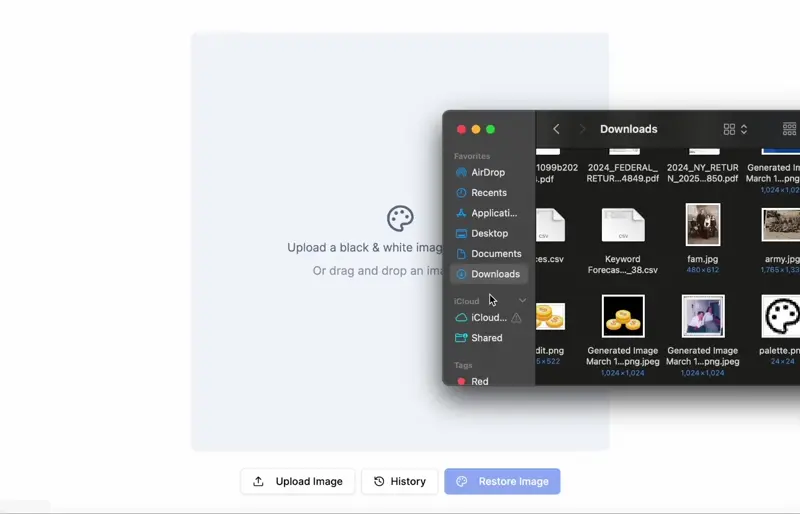This screenshot has height=514, width=800.
Task: Open Recents in Finder sidebar
Action: [x=488, y=192]
